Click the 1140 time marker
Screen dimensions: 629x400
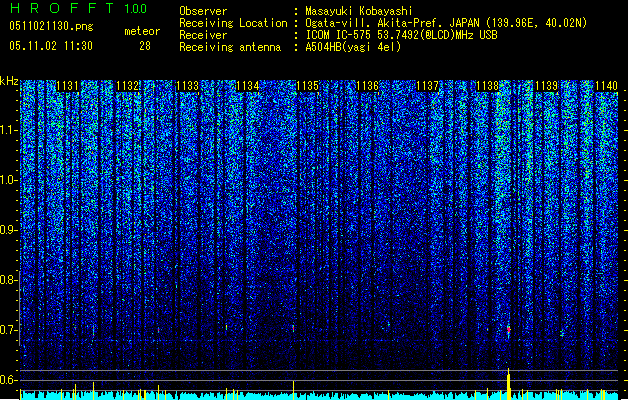point(607,86)
